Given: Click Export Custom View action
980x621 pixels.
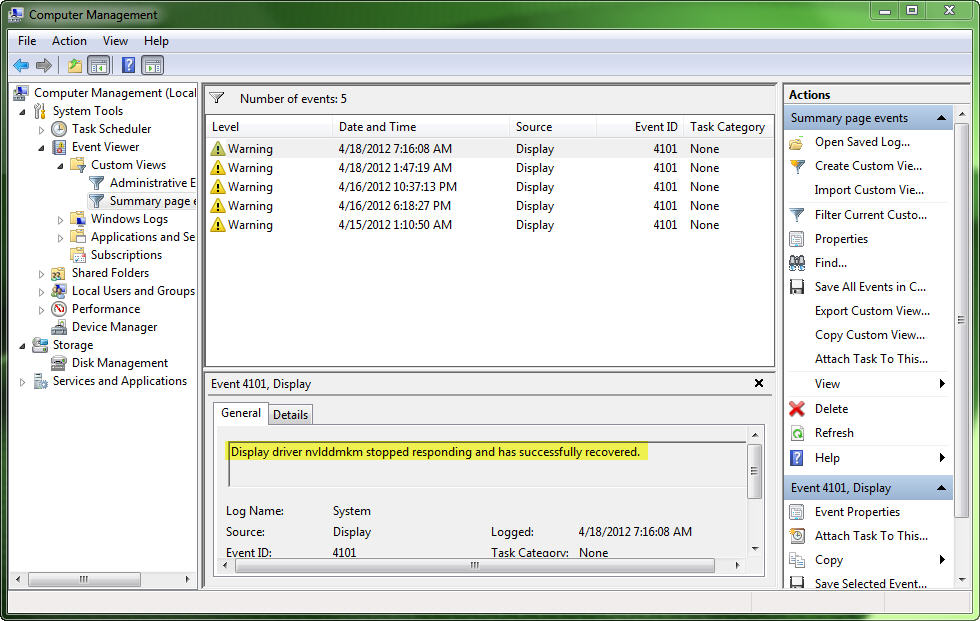Looking at the screenshot, I should coord(872,310).
